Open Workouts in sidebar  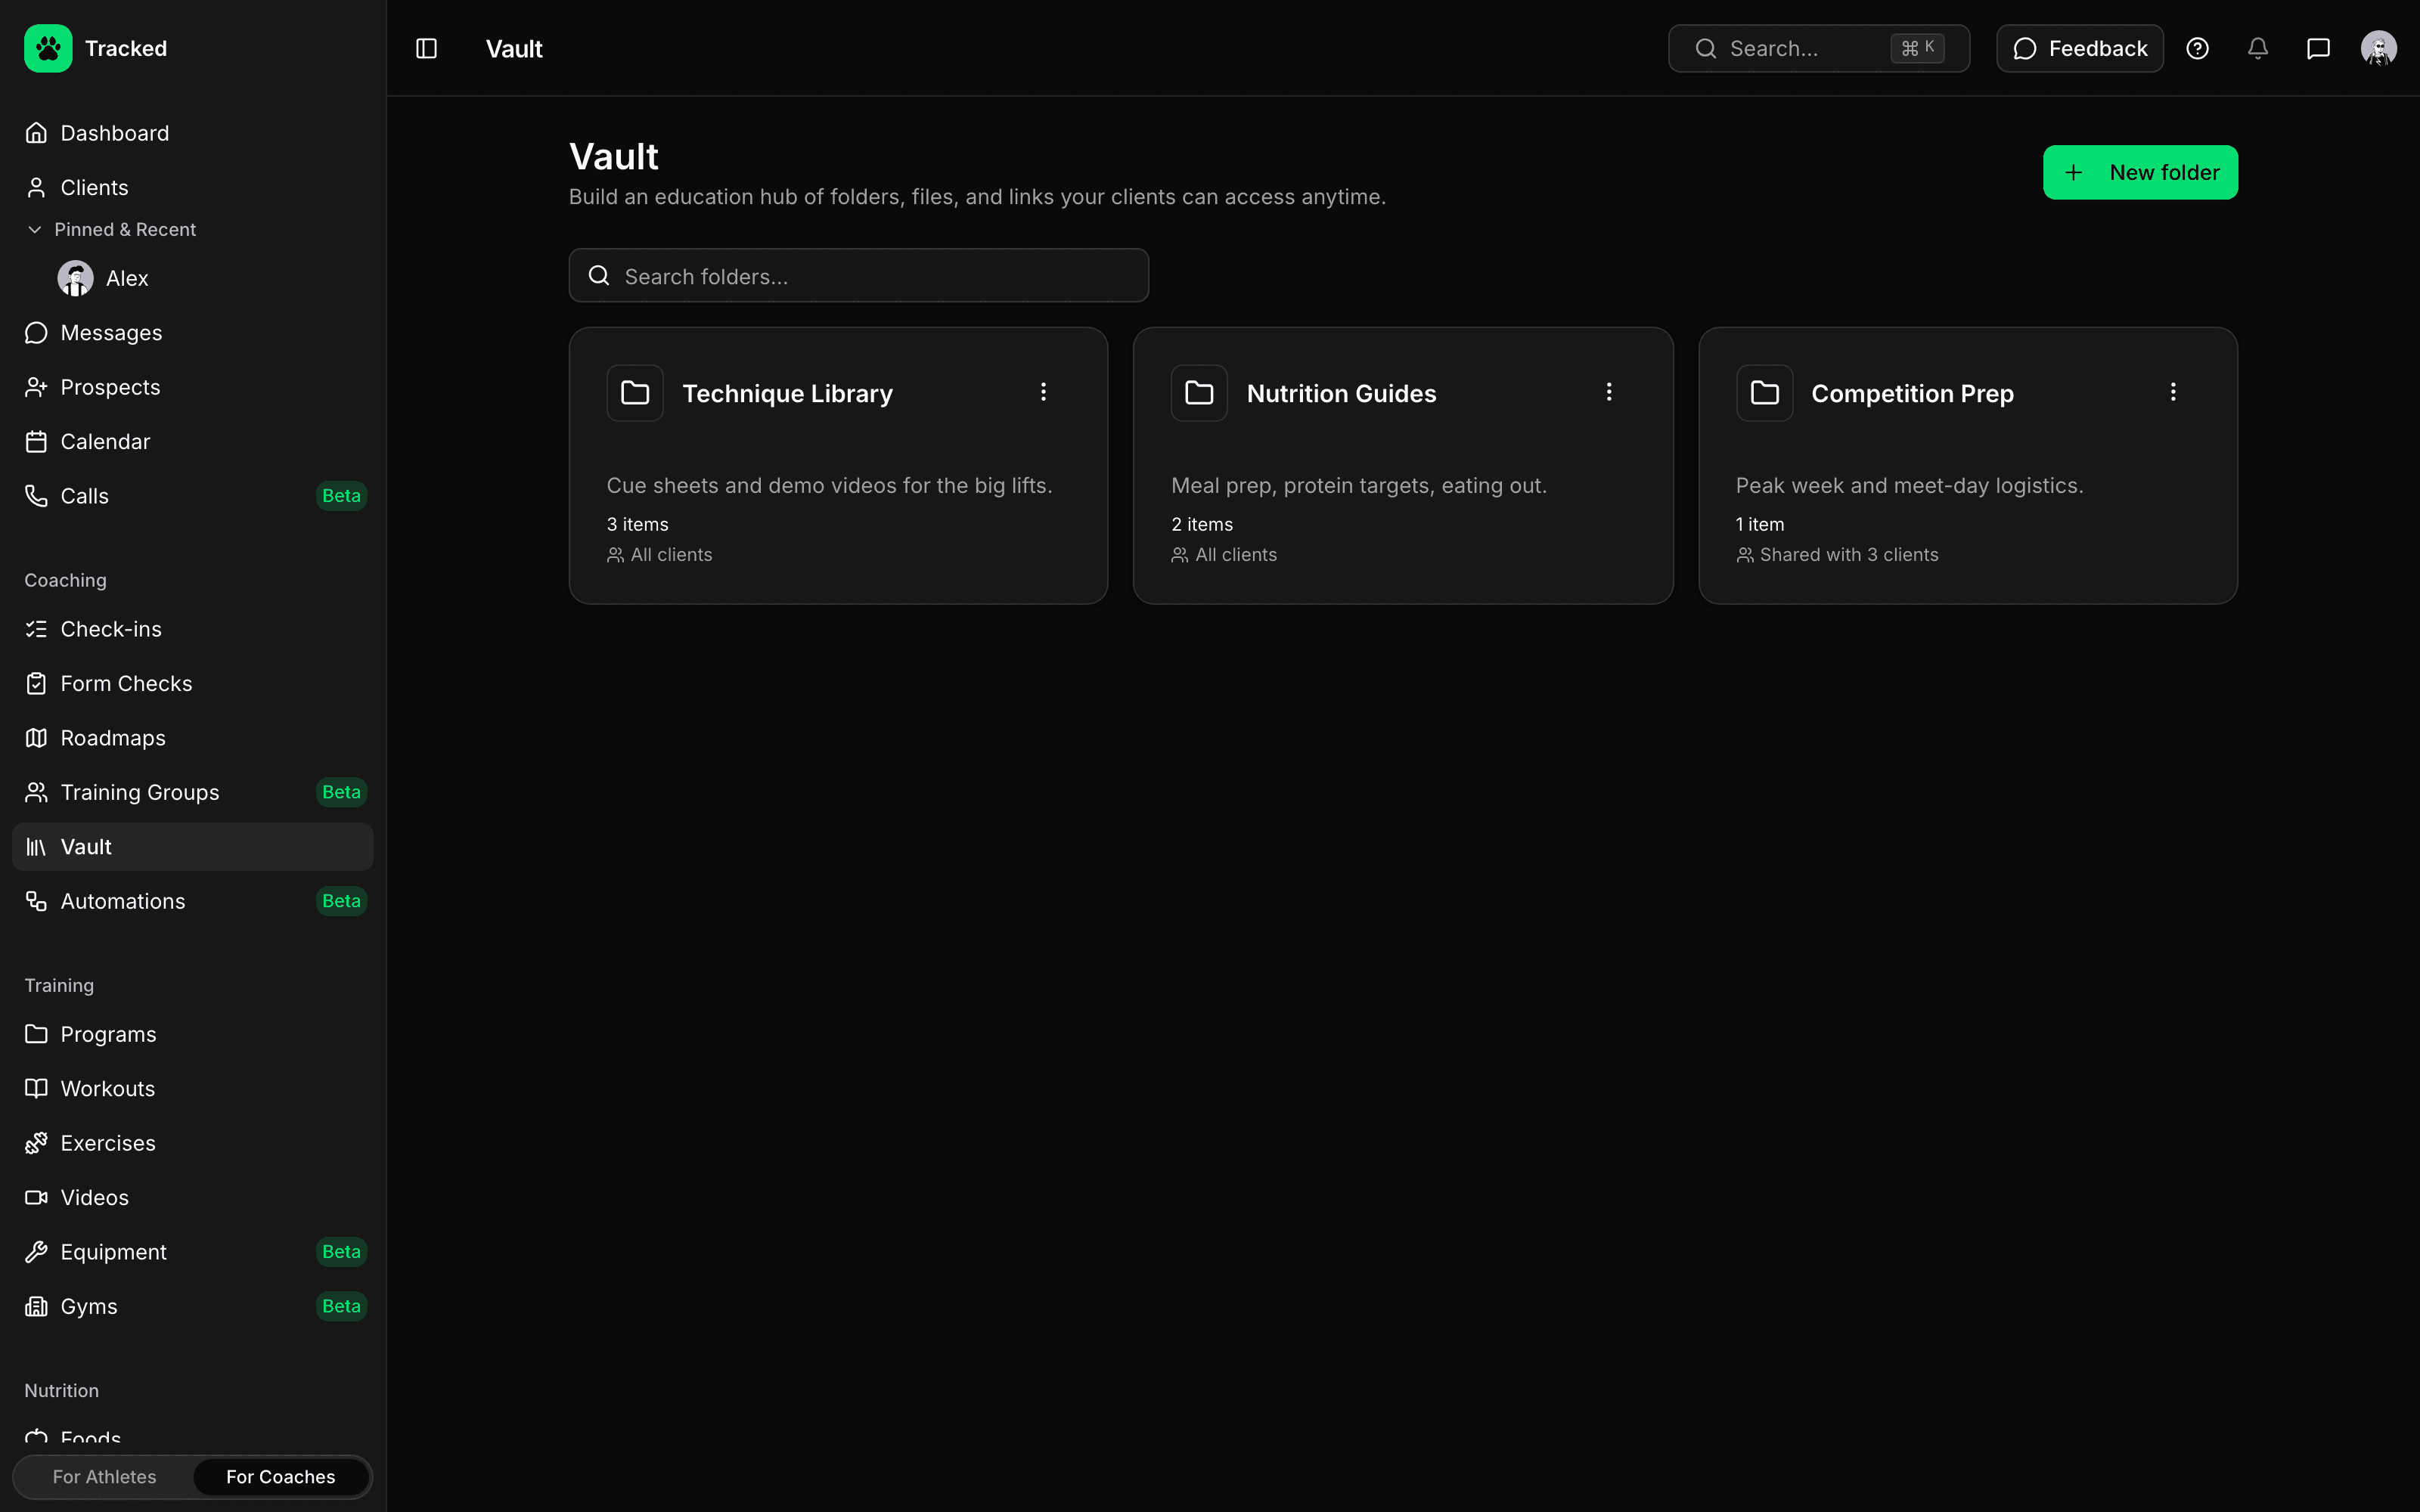pos(192,1089)
